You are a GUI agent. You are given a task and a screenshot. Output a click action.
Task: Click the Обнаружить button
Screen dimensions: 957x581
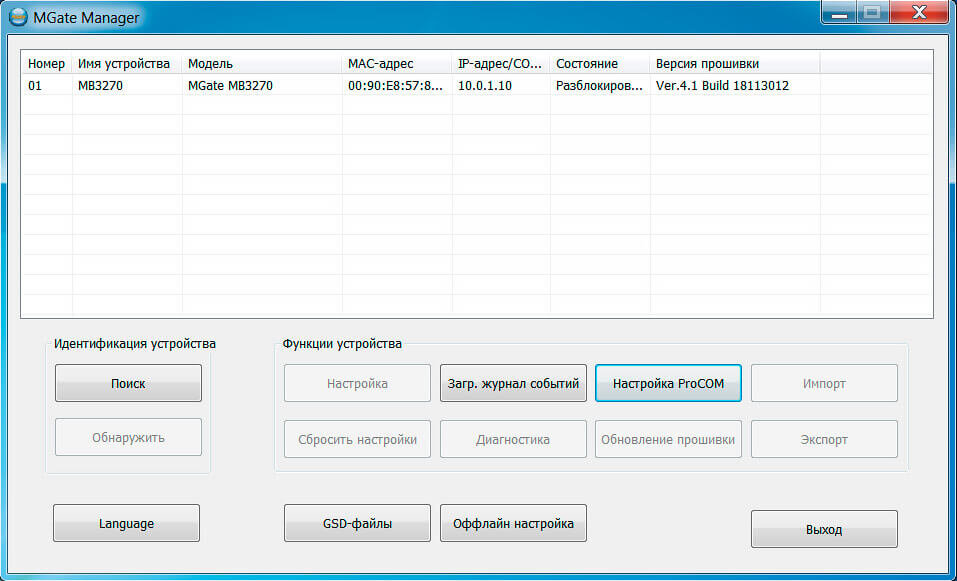128,437
